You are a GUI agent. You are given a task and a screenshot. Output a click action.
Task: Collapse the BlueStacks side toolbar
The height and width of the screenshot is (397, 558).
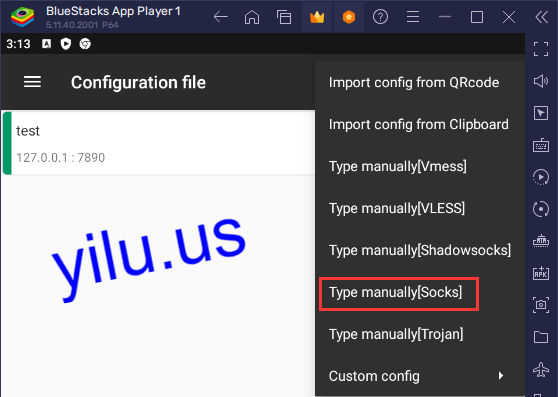542,17
